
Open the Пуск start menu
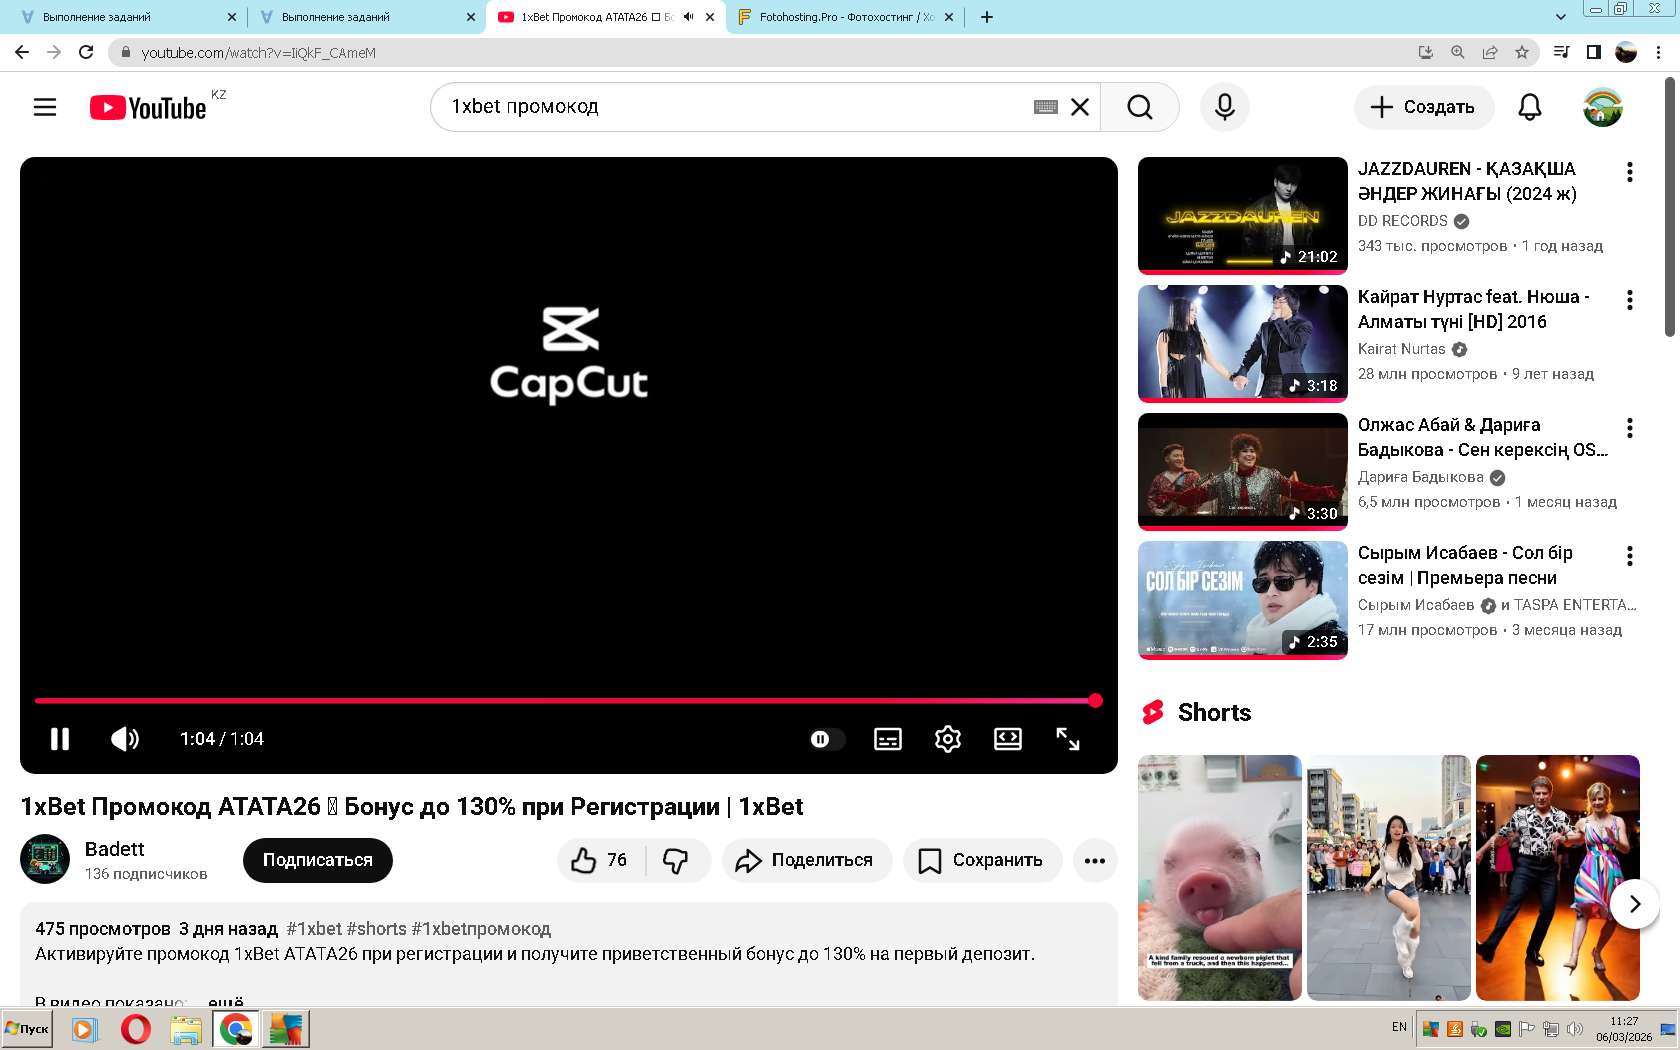27,1028
